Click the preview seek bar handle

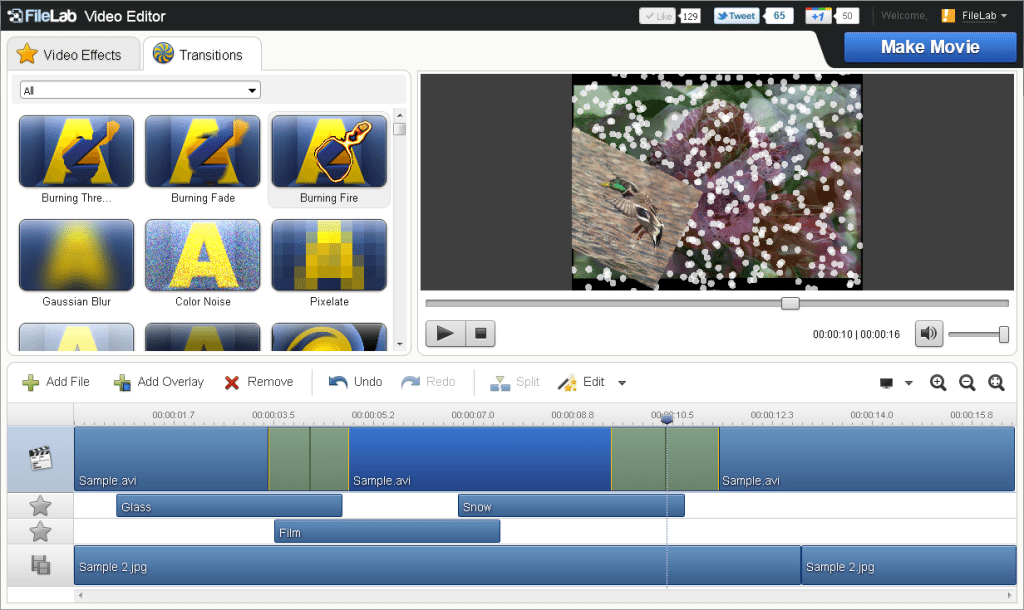pos(790,303)
